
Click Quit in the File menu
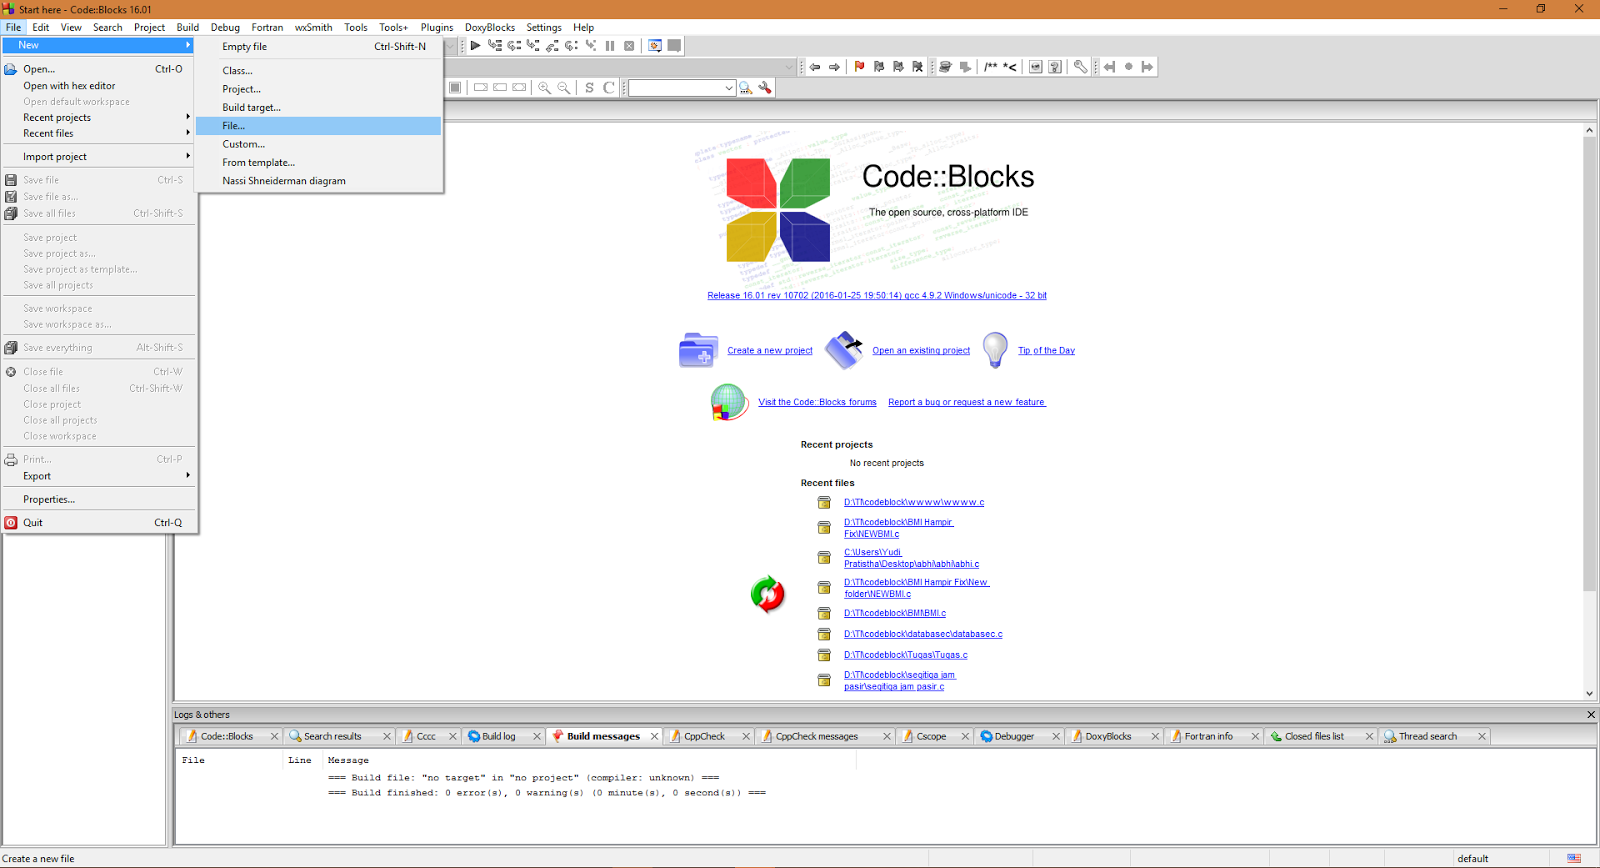pyautogui.click(x=98, y=523)
